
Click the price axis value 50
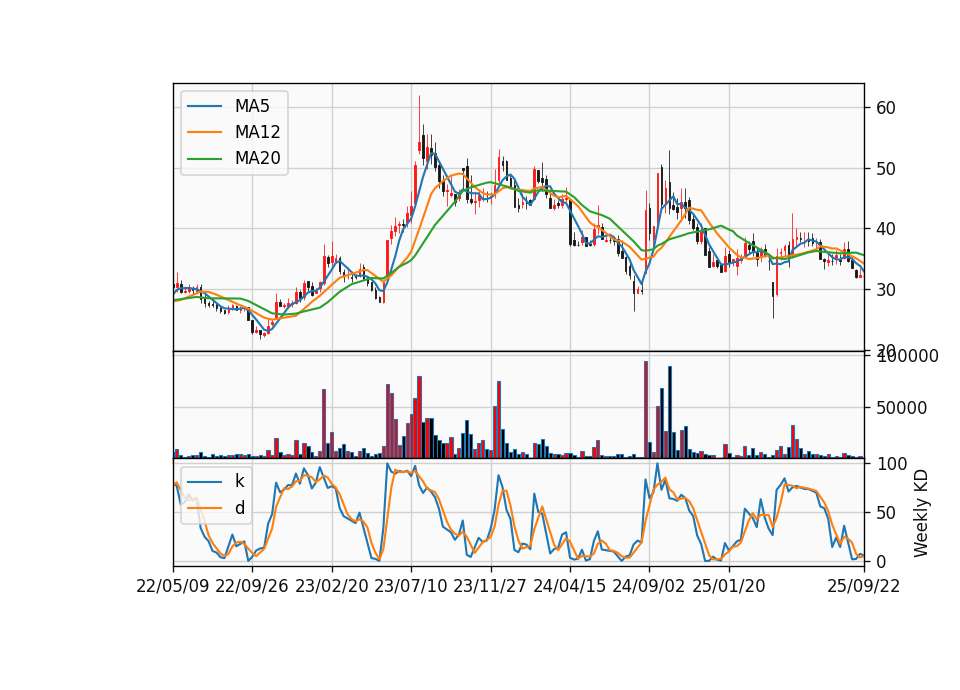[x=886, y=168]
